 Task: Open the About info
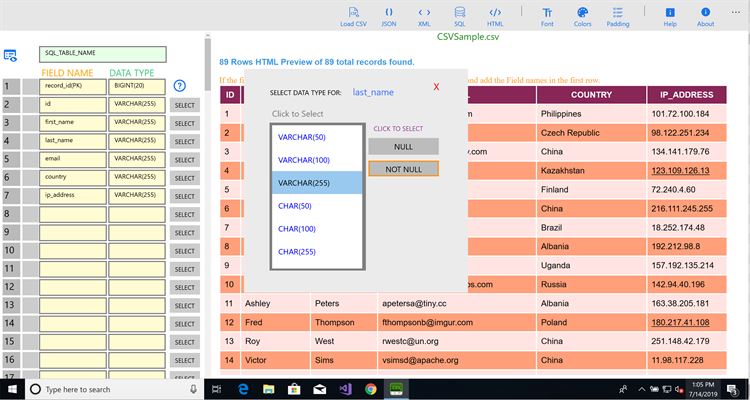706,17
